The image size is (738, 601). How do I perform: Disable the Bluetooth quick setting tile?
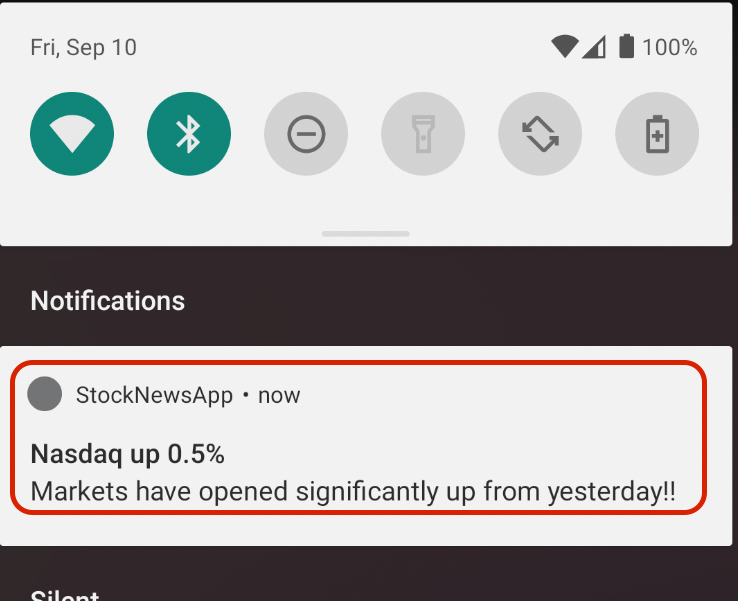coord(189,134)
